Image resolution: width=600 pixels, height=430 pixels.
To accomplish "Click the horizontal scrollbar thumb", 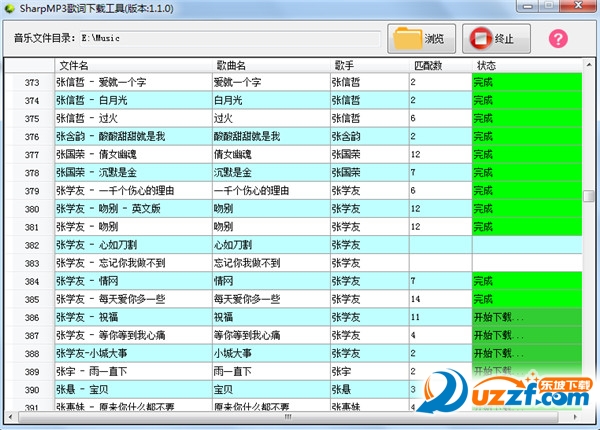I will tap(288, 417).
